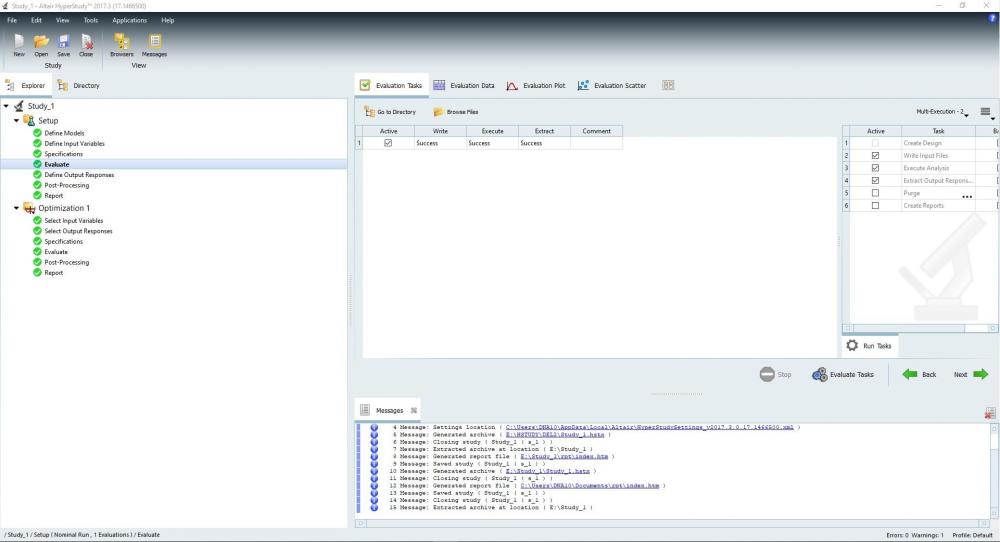Click the Go to Directory icon

coord(369,112)
